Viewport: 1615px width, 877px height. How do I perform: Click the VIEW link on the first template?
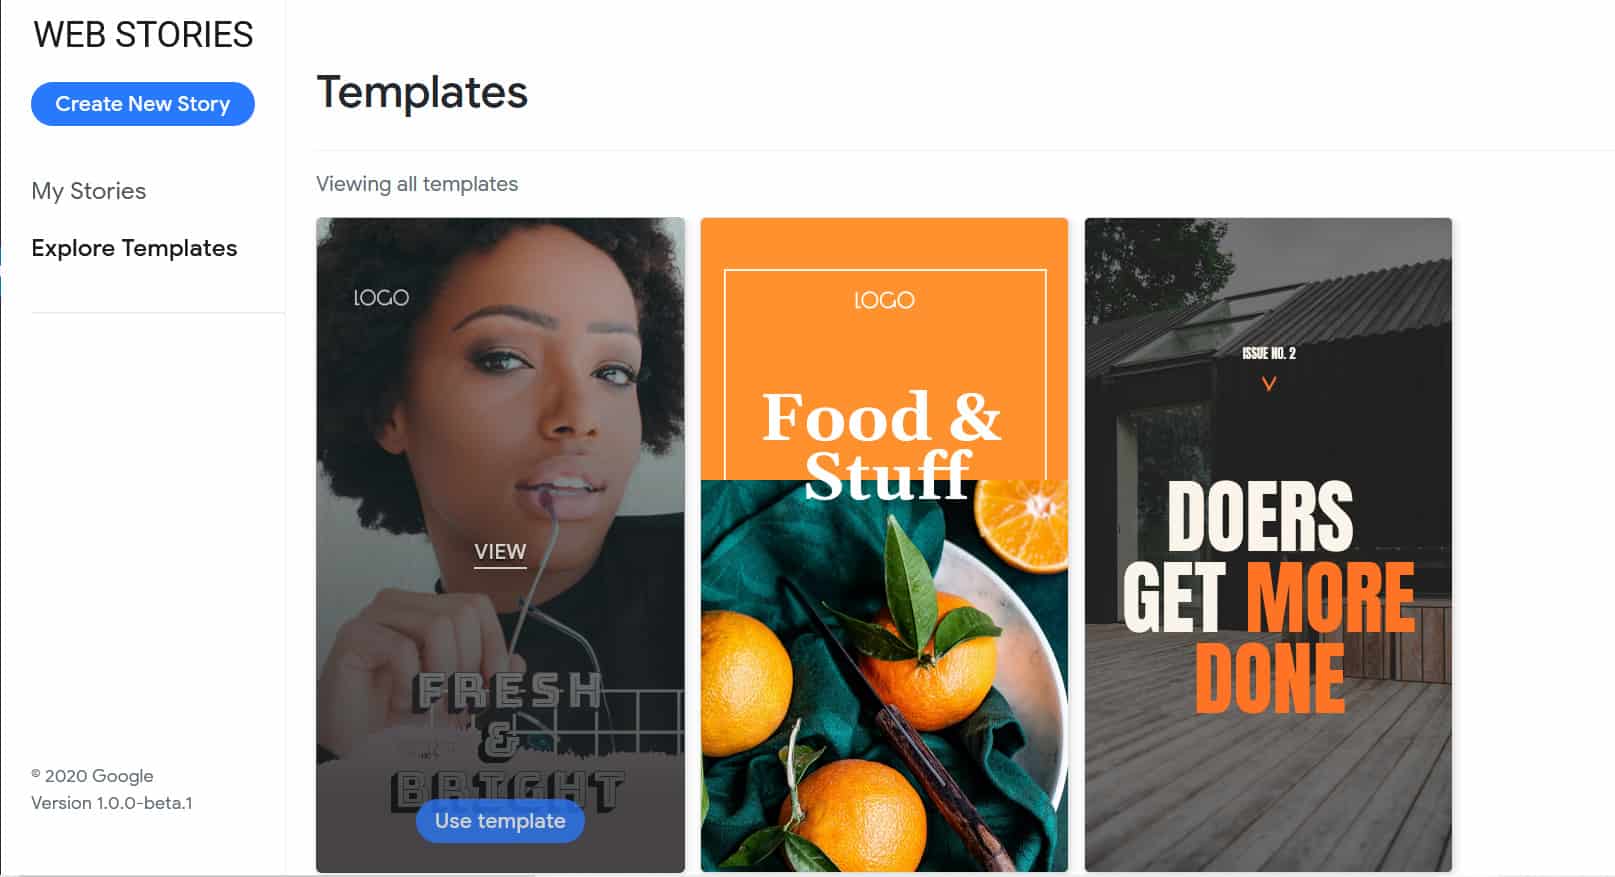click(500, 552)
